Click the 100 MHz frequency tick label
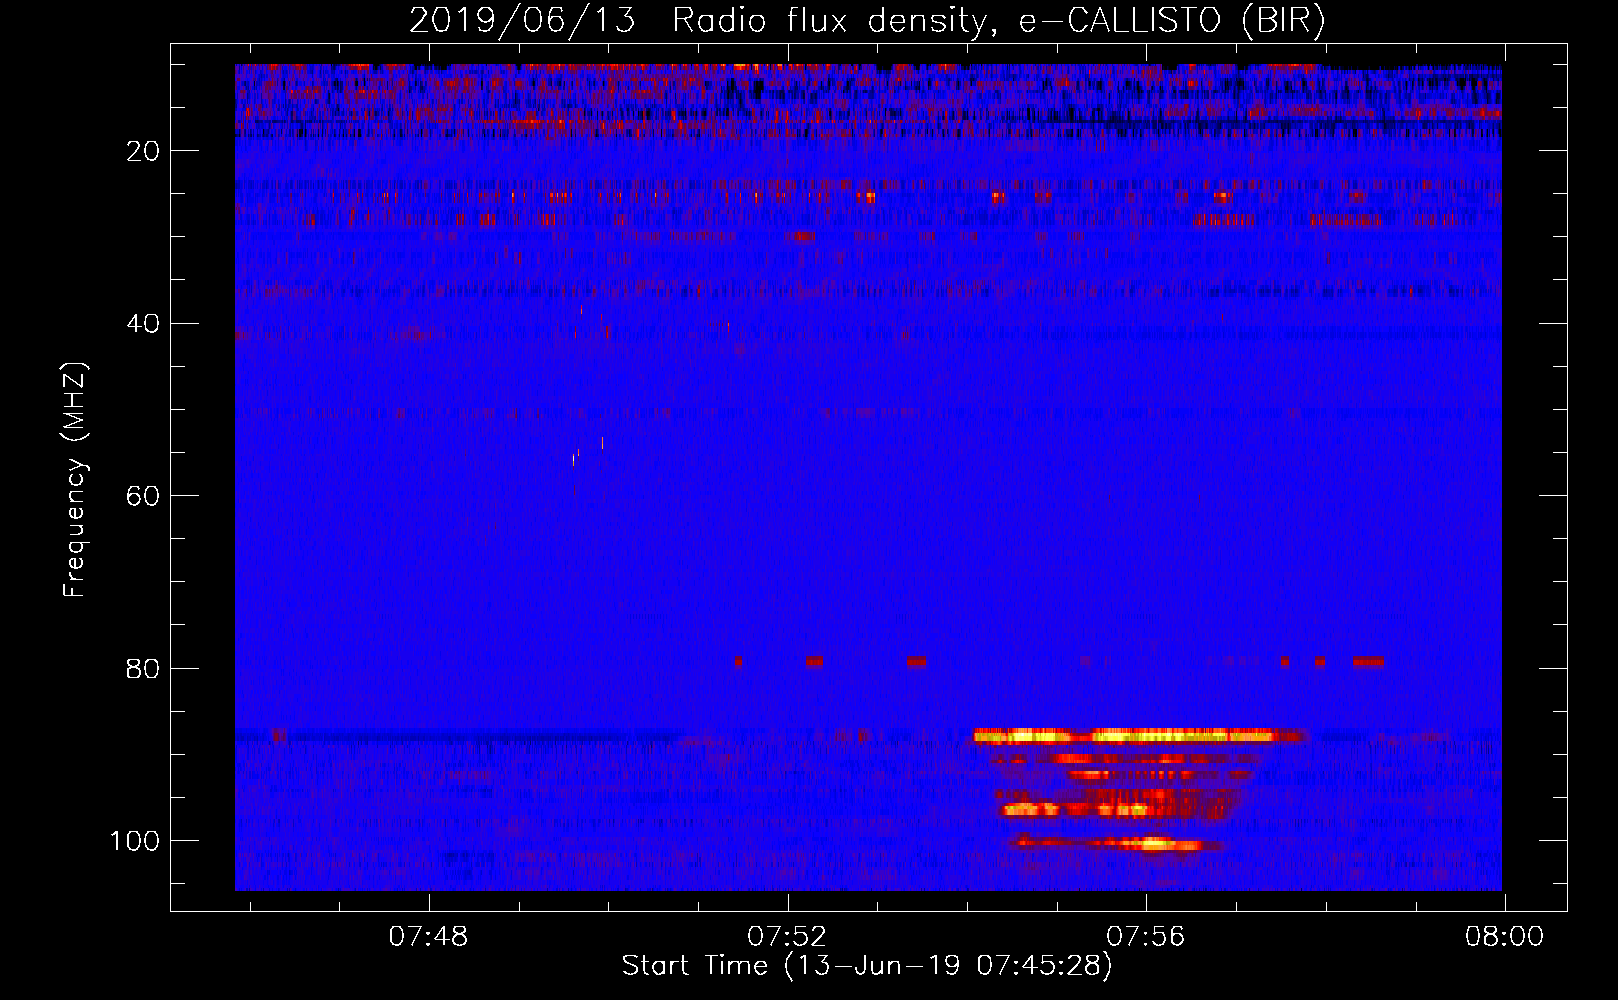Image resolution: width=1618 pixels, height=1000 pixels. (135, 841)
